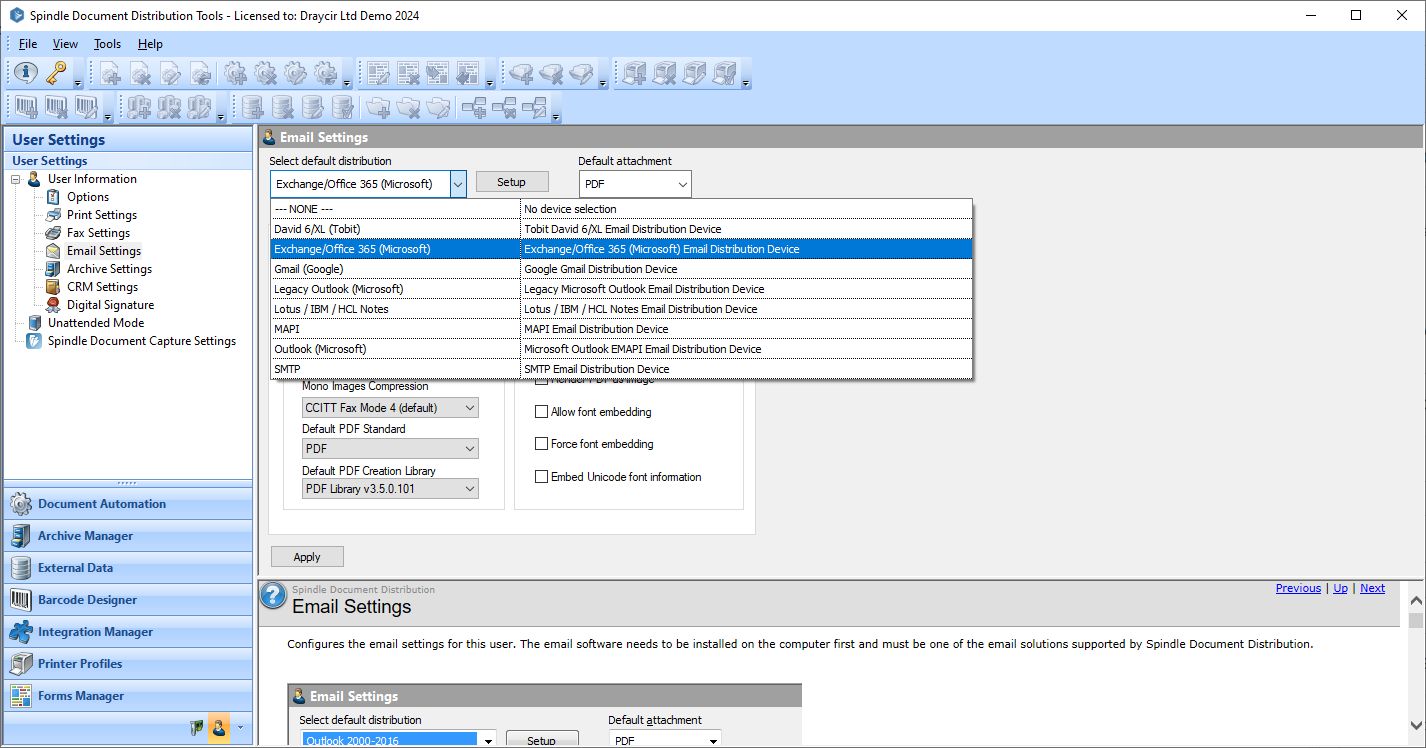Open the View menu

(65, 44)
